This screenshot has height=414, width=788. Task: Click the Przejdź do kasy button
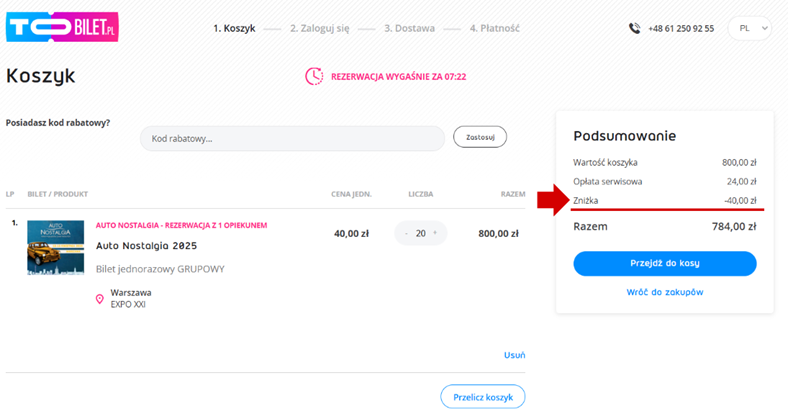point(664,263)
